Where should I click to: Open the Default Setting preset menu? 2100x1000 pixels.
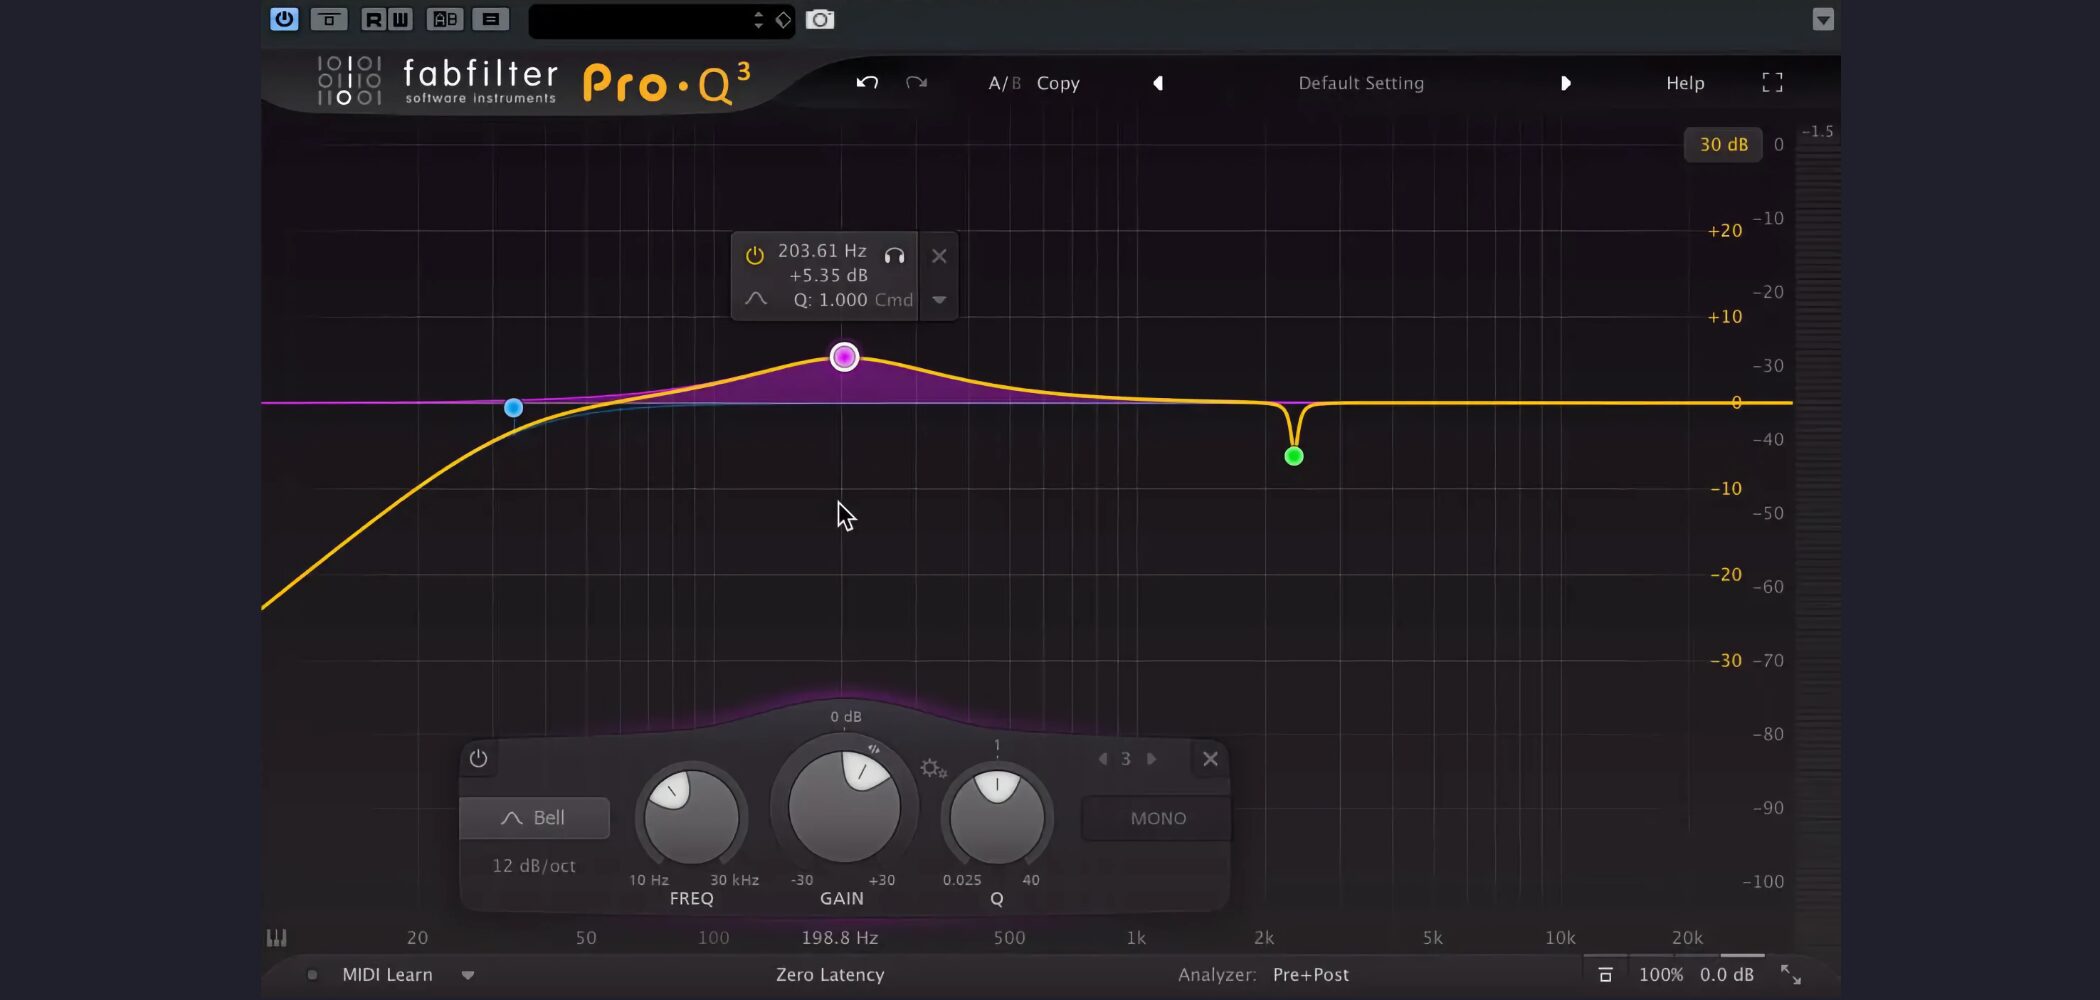tap(1361, 83)
